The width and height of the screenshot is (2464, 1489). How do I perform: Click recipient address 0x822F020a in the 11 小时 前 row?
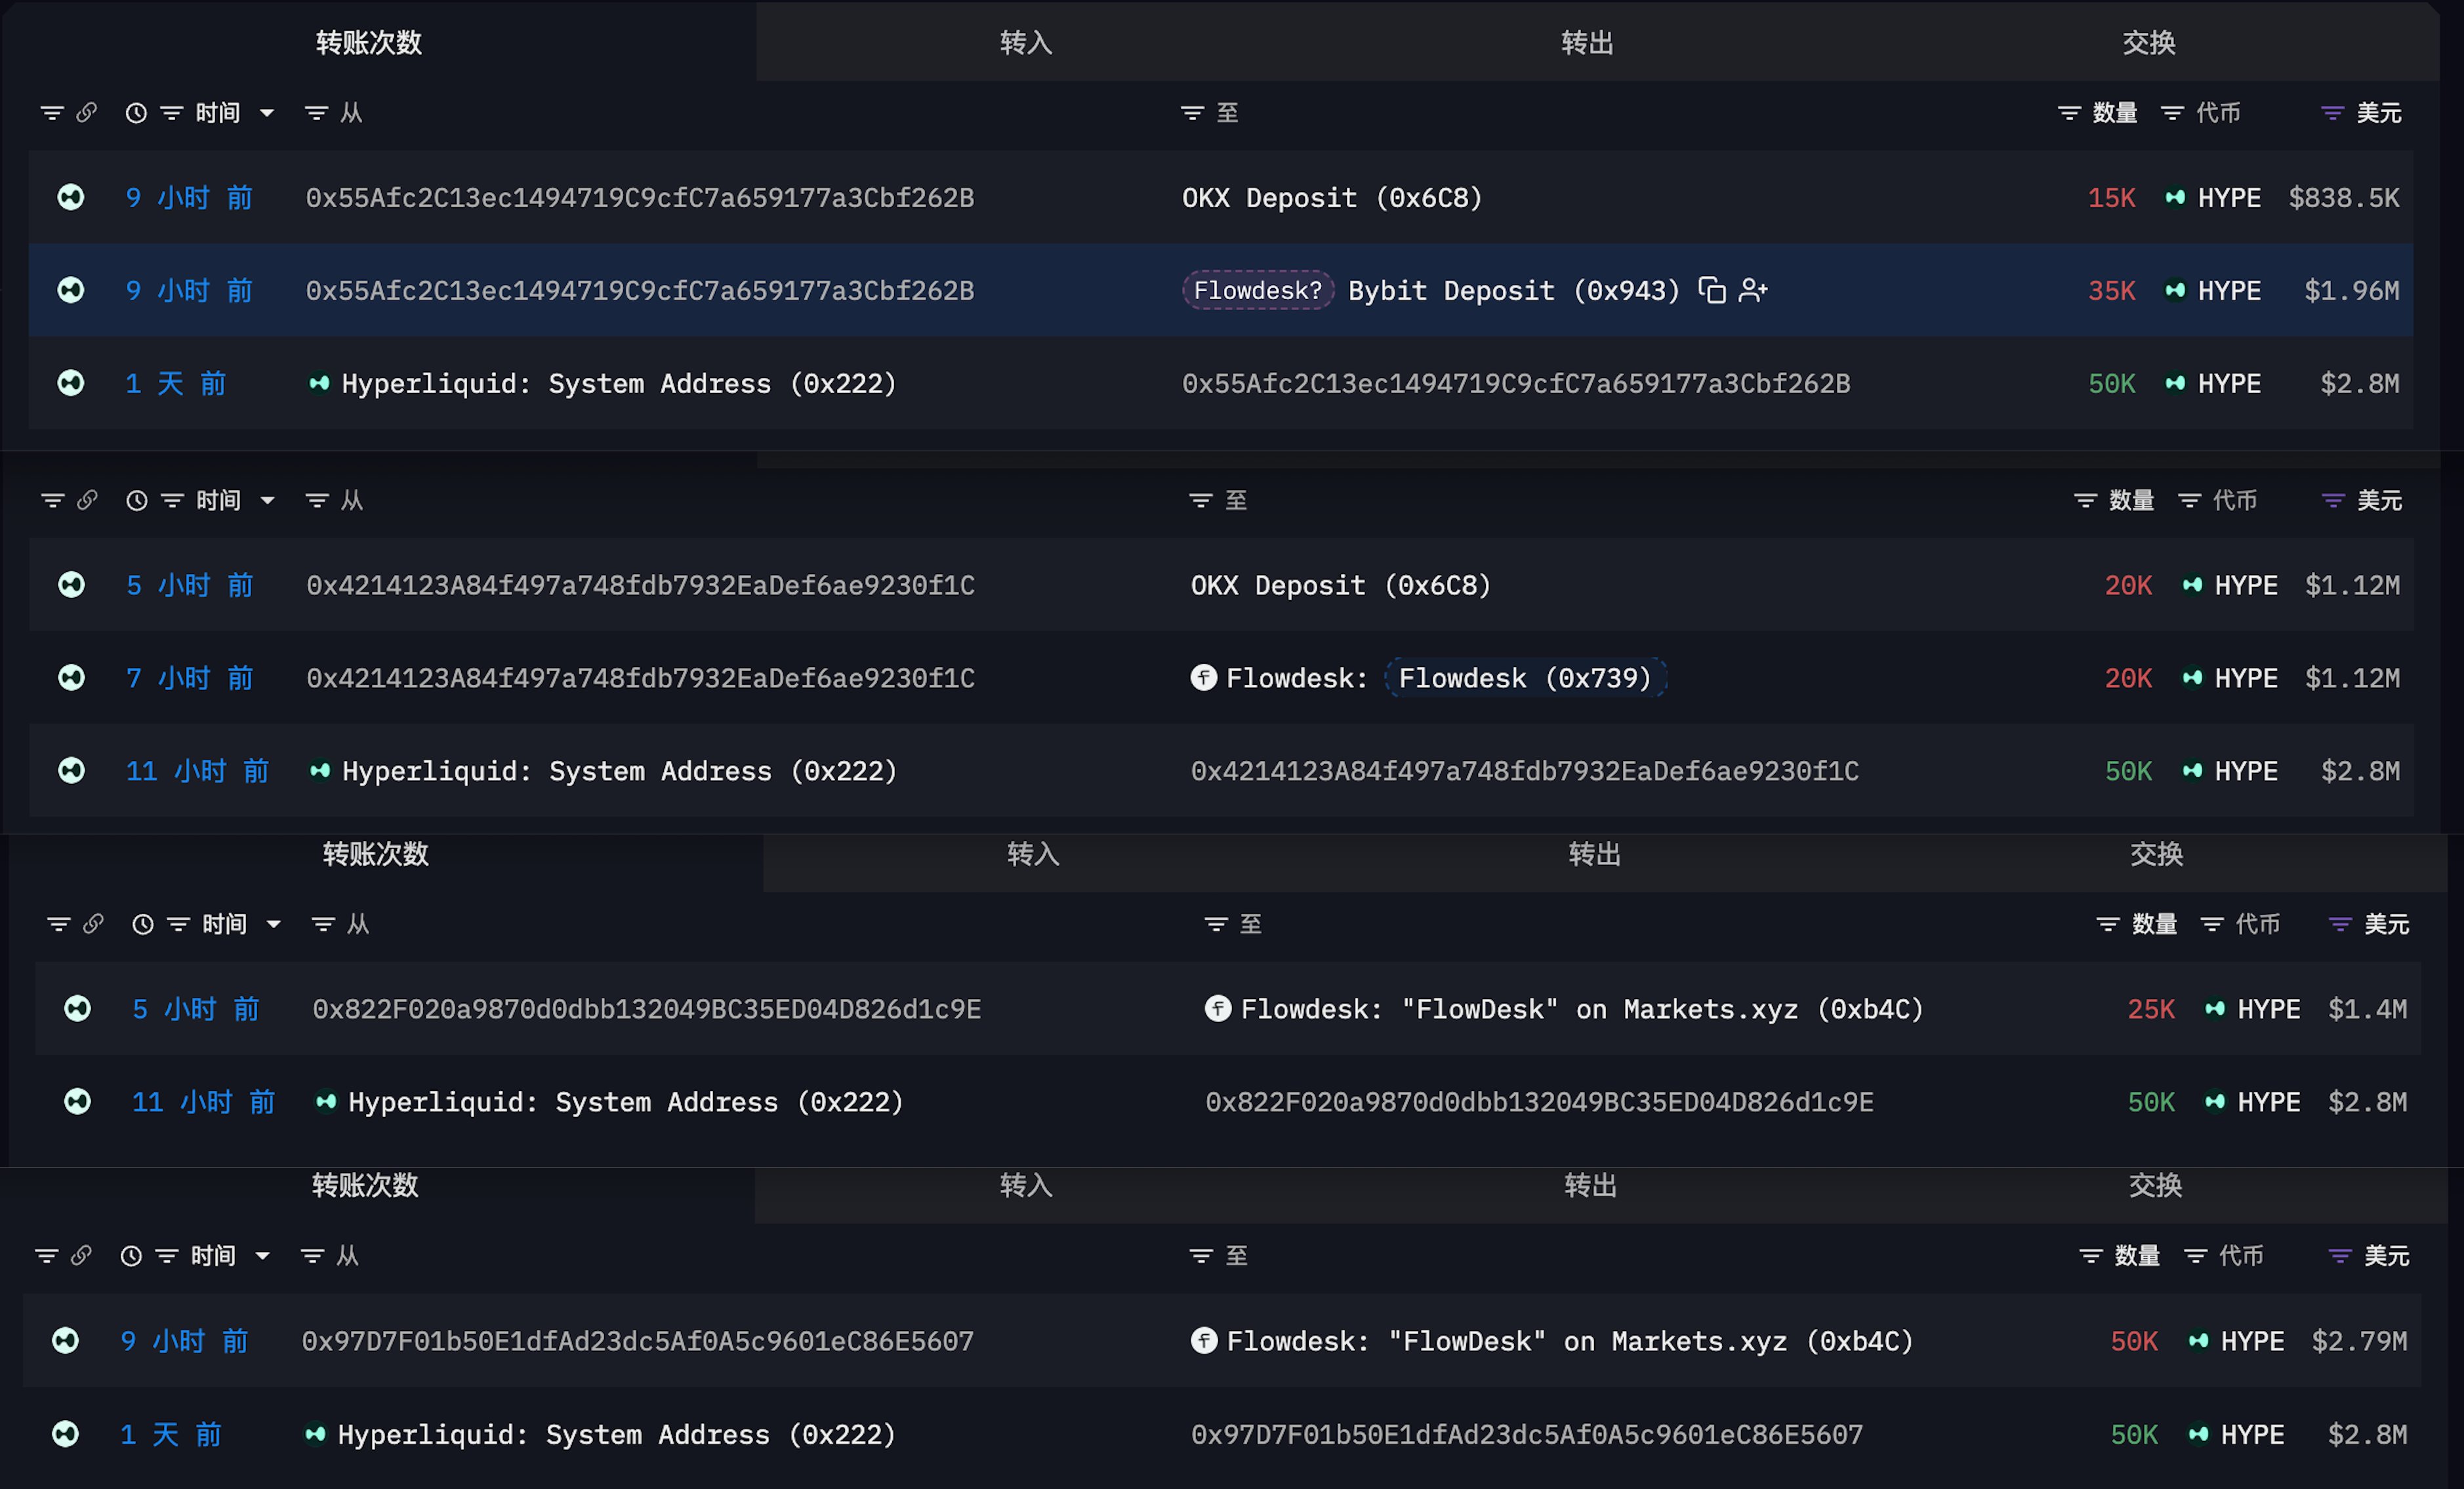tap(1539, 1101)
